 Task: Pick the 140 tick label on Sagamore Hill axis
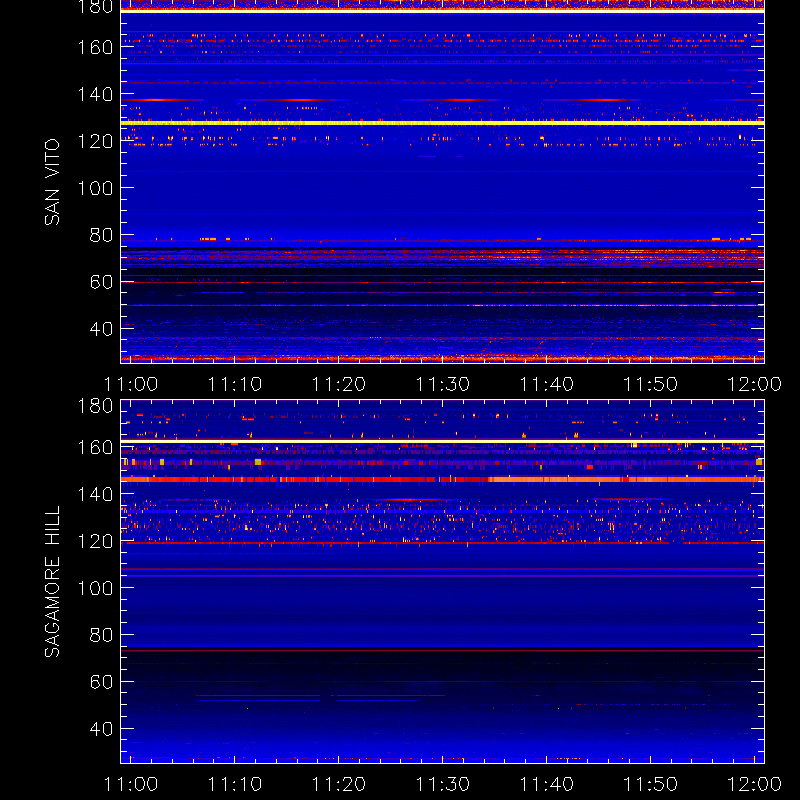(x=95, y=494)
